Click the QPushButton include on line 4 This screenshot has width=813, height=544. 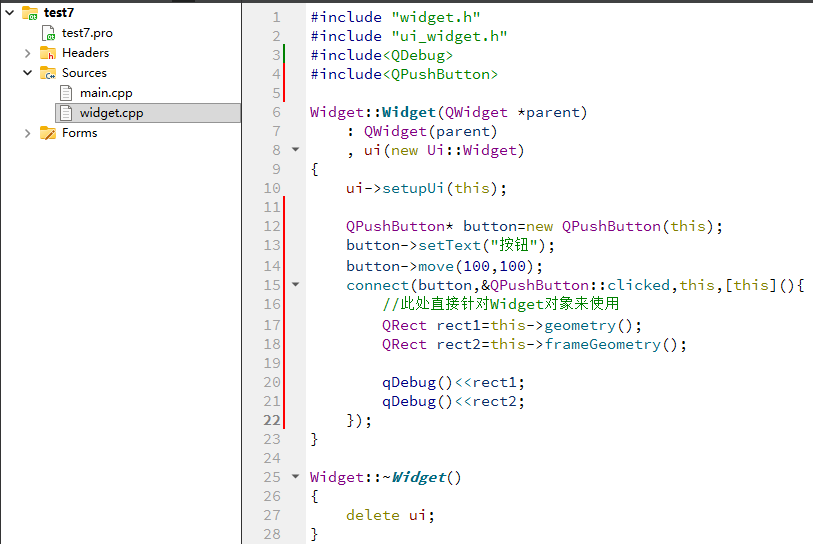(x=440, y=75)
